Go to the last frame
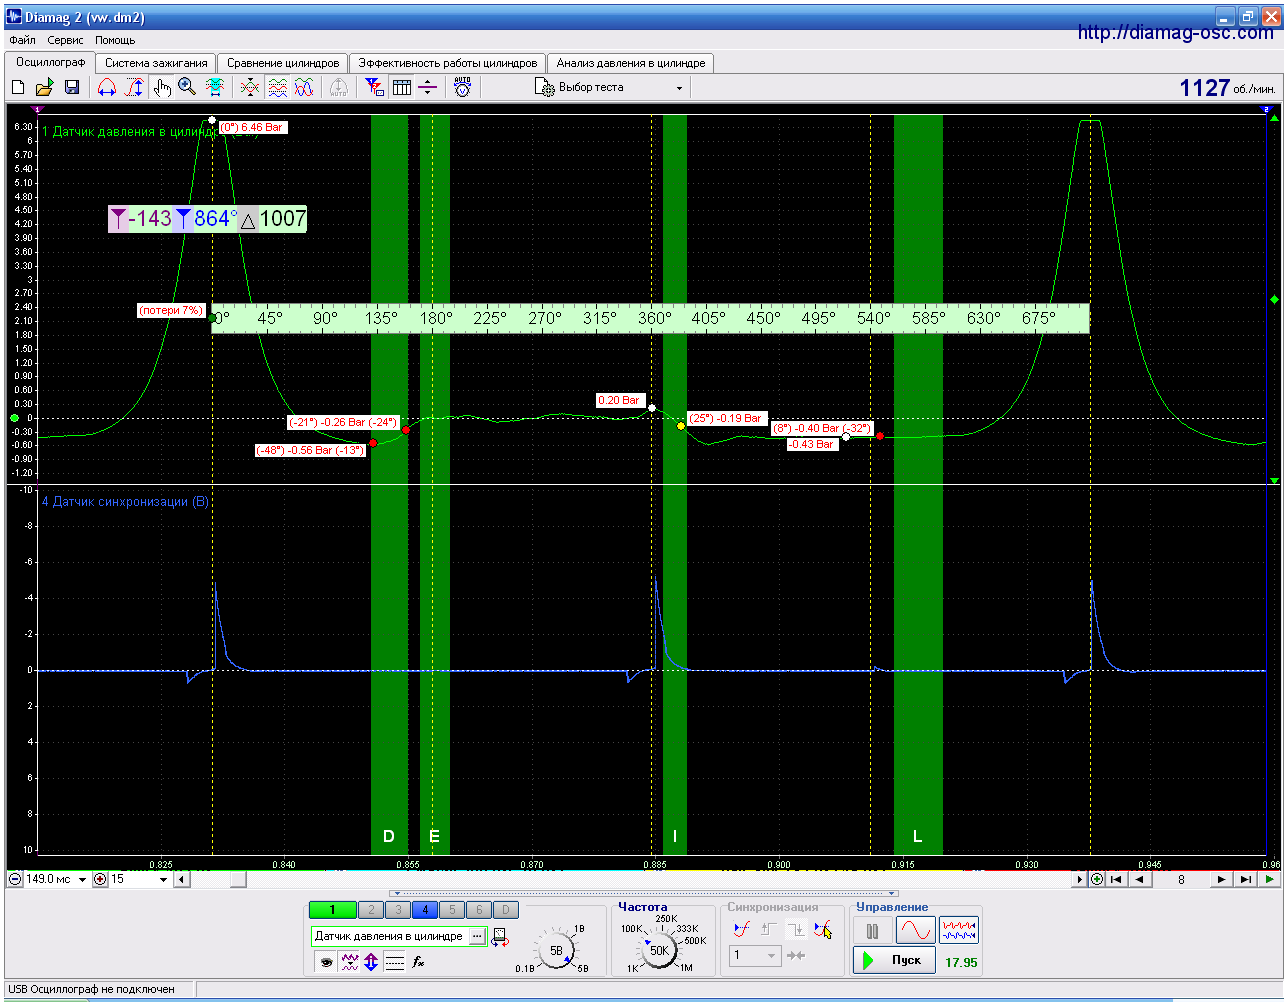The image size is (1288, 1002). point(1245,880)
